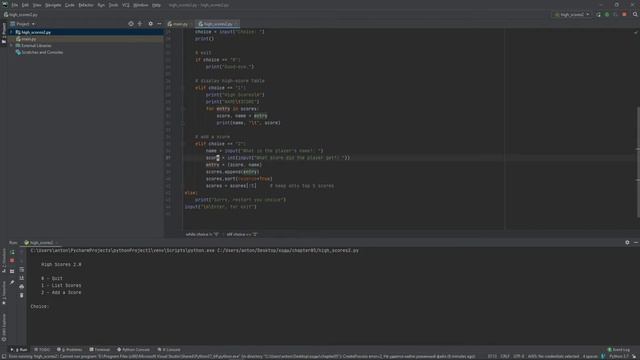Screen dimensions: 640x360
Task: Click the restore layout icon in Run panel
Action: click(x=12, y=271)
